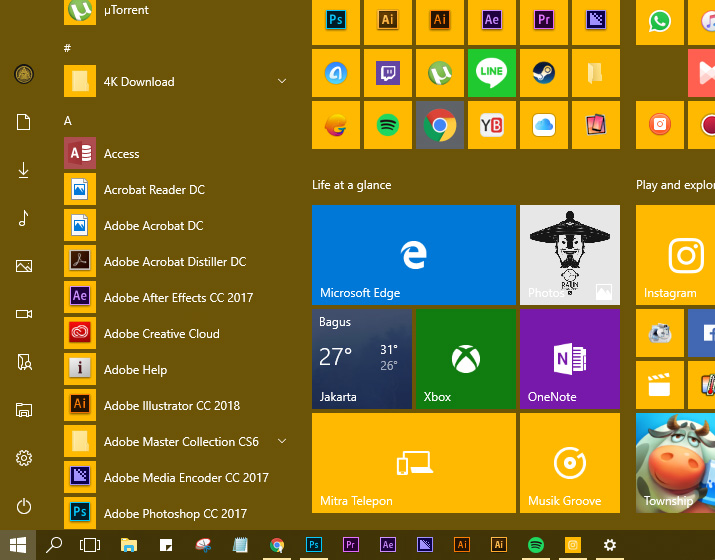The height and width of the screenshot is (560, 715).
Task: Open Adobe Creative Cloud from the list
Action: tap(161, 333)
